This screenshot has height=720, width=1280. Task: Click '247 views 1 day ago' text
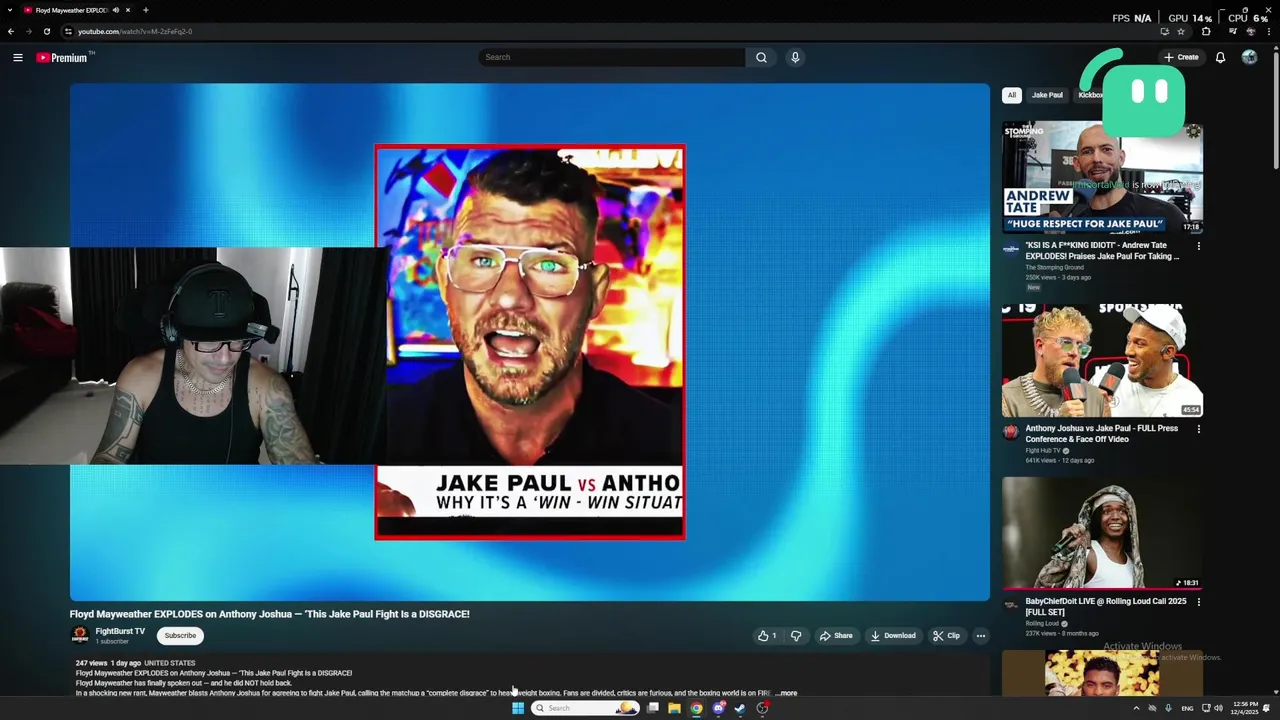tap(108, 663)
